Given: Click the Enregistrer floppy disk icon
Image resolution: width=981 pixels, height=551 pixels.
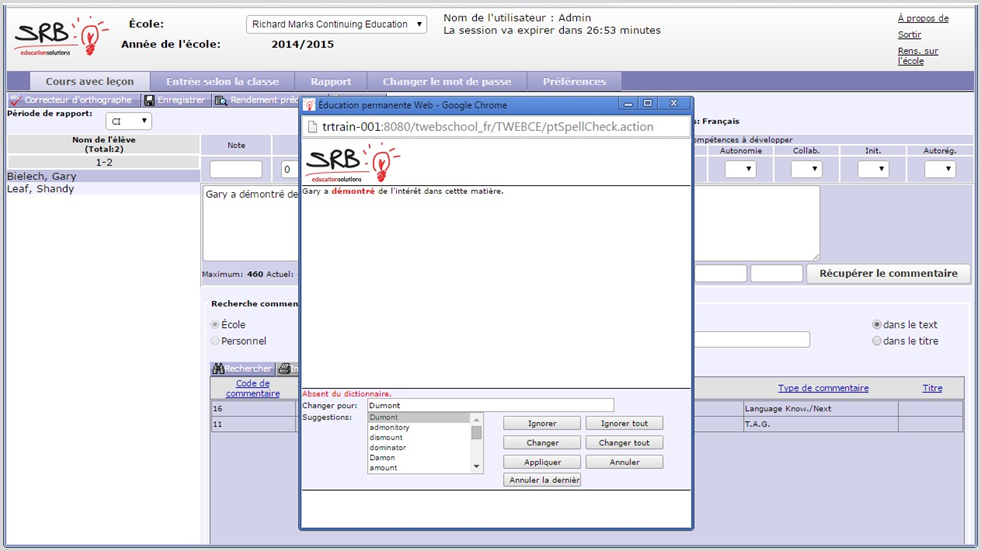Looking at the screenshot, I should tap(149, 100).
